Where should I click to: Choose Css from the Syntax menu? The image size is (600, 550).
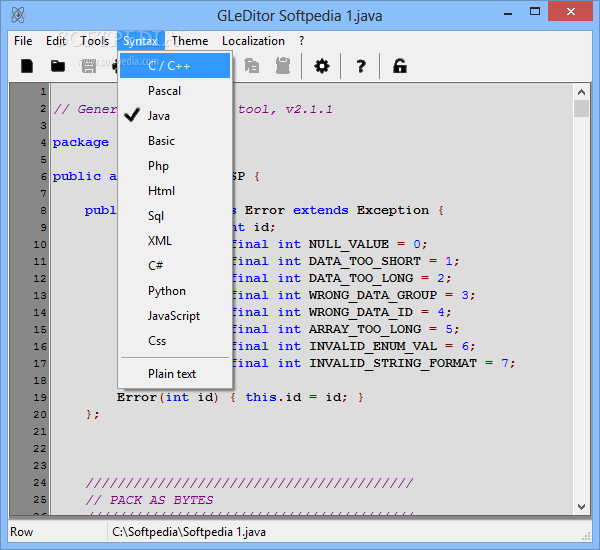pyautogui.click(x=175, y=341)
